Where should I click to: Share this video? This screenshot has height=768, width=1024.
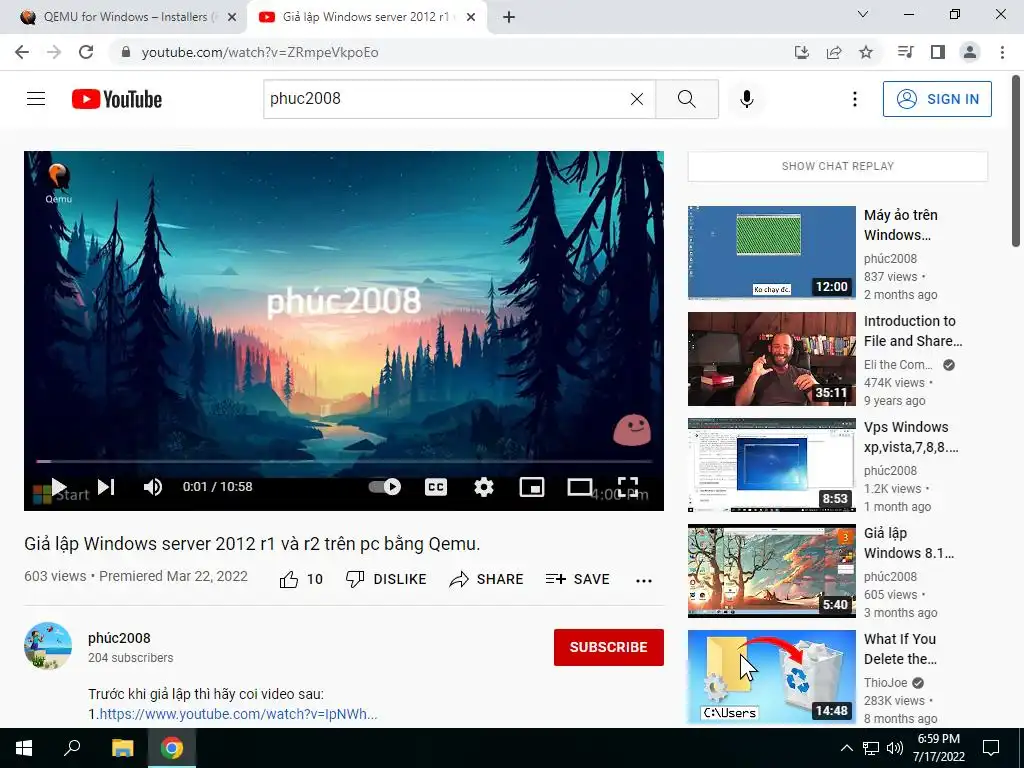[487, 579]
